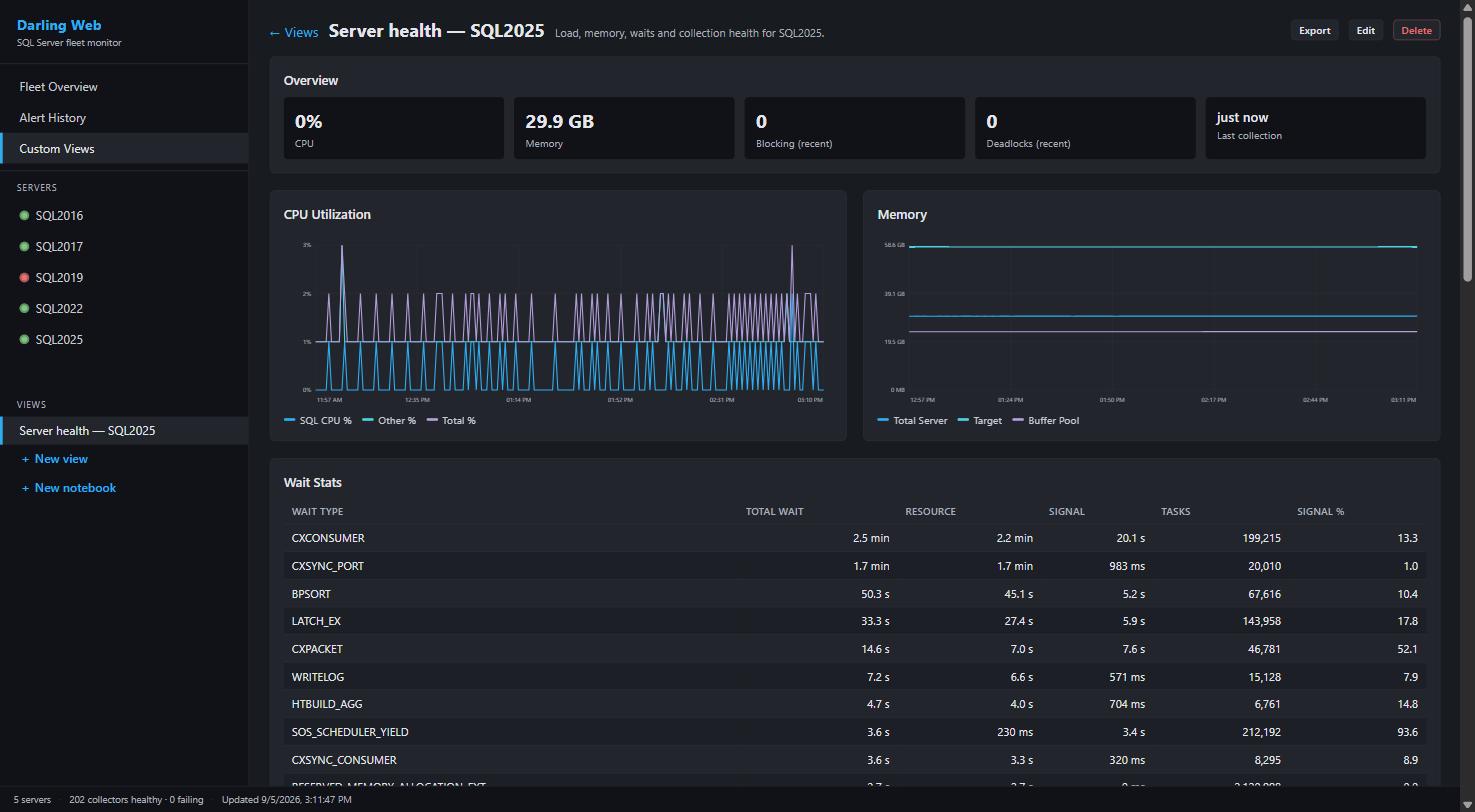Click the Darling Web logo title
1475x812 pixels.
59,26
